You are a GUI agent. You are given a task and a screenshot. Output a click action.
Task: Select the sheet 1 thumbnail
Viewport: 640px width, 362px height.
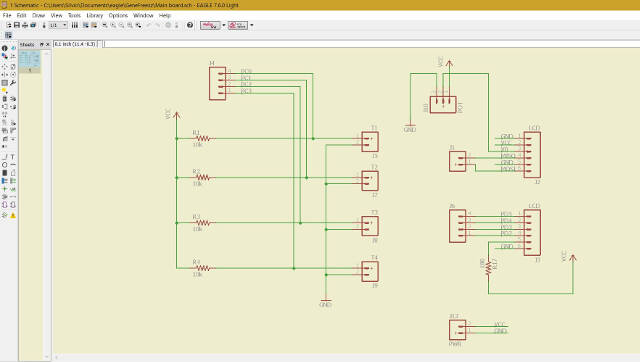[30, 62]
